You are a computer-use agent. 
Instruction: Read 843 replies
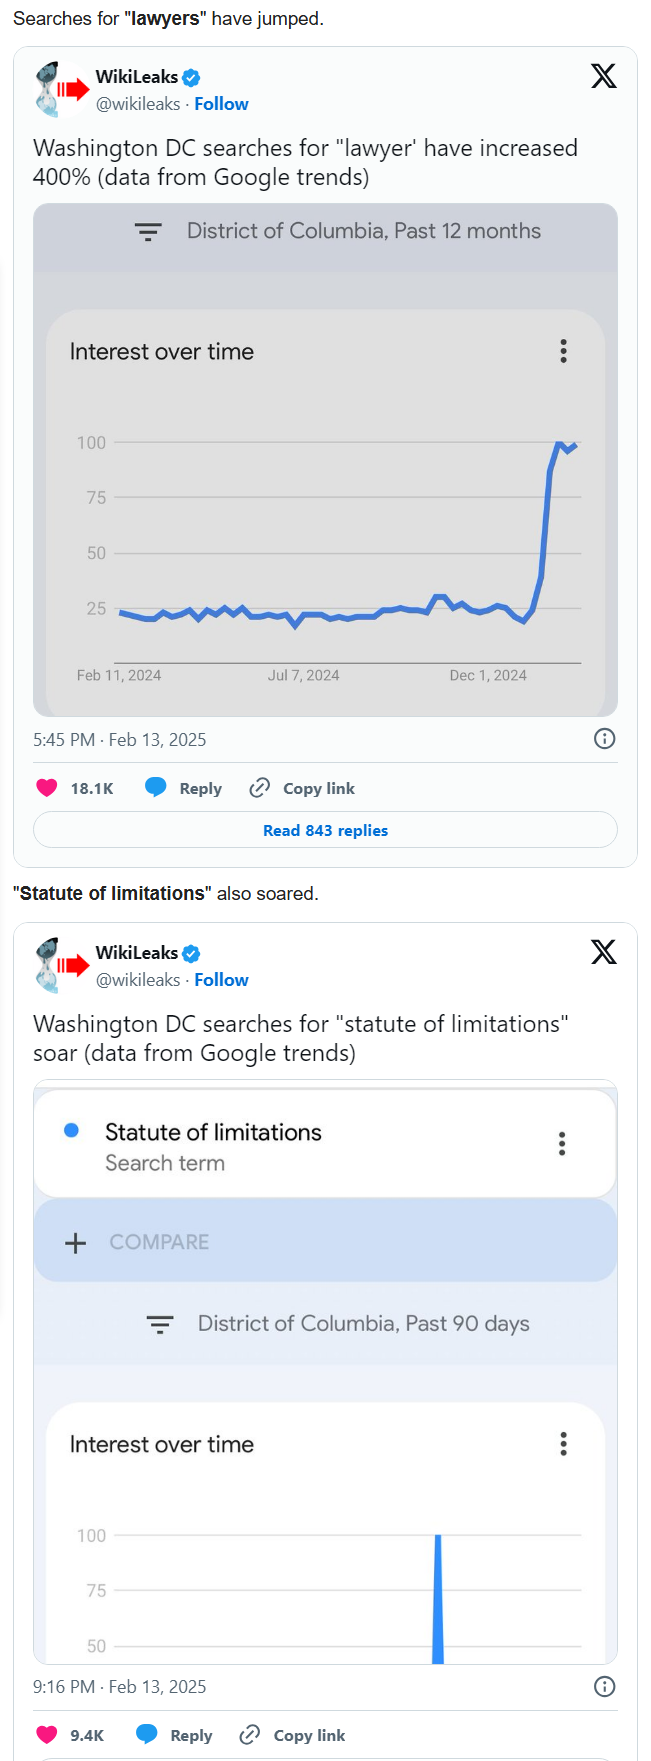click(x=325, y=830)
